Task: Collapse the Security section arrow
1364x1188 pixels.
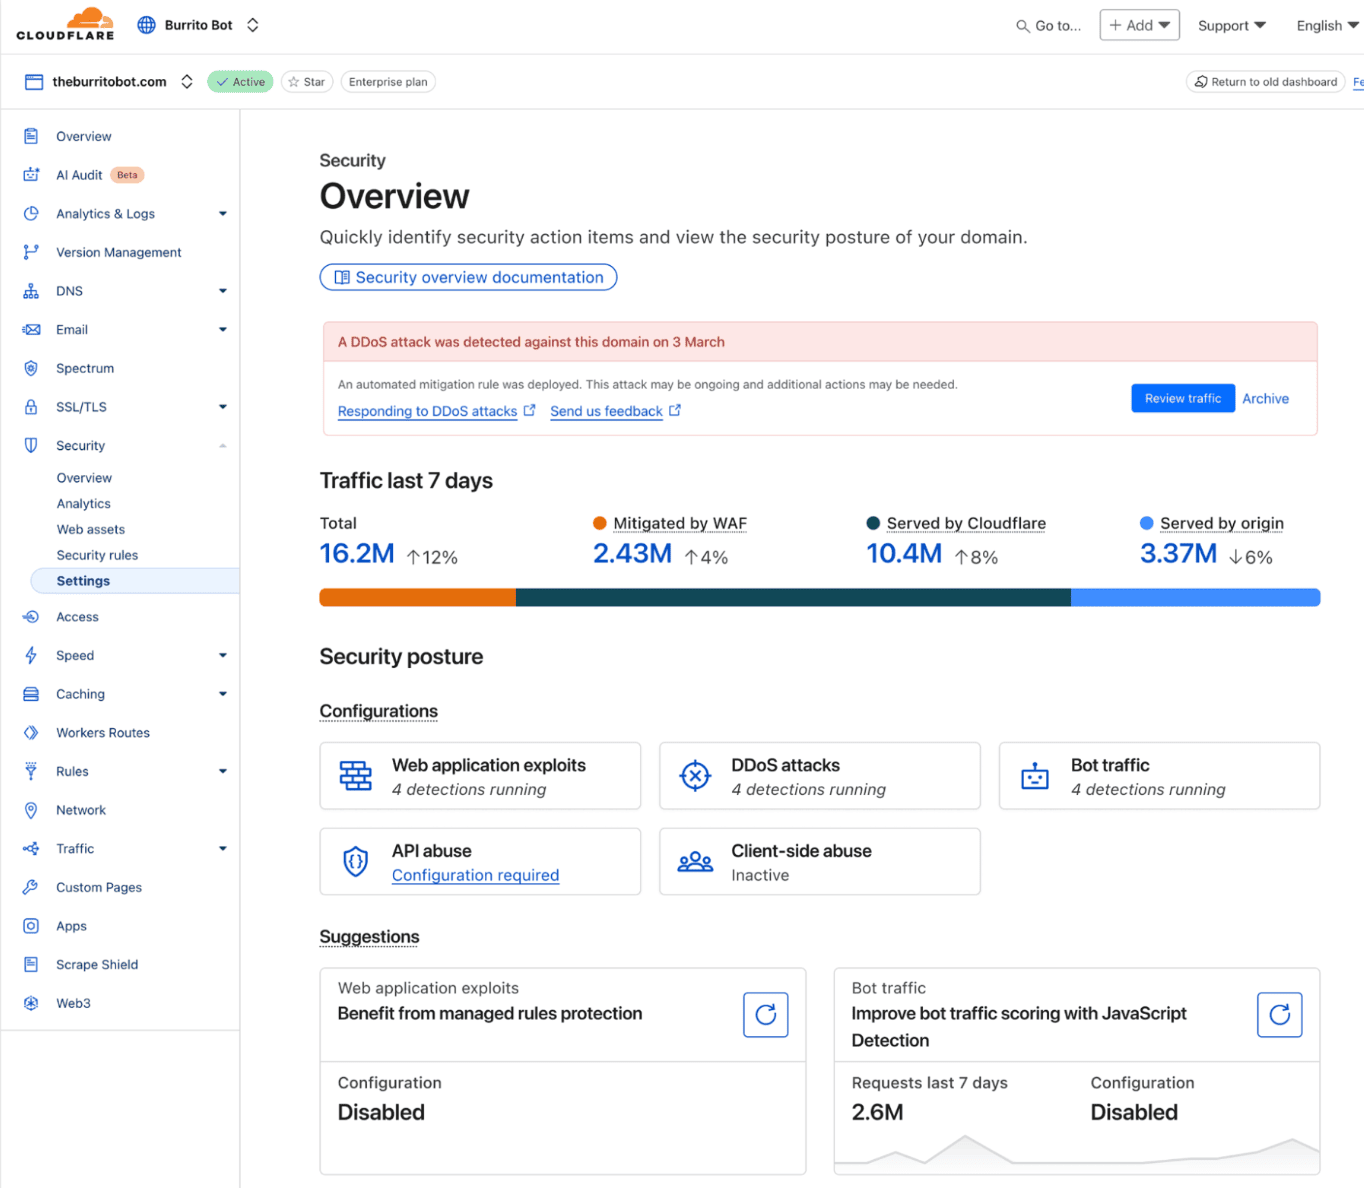Action: (x=223, y=445)
